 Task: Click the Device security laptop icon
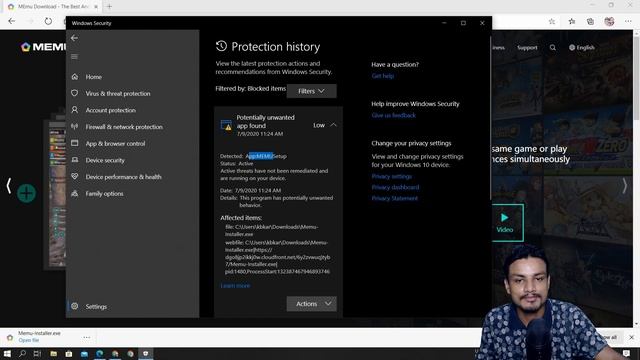coord(75,160)
